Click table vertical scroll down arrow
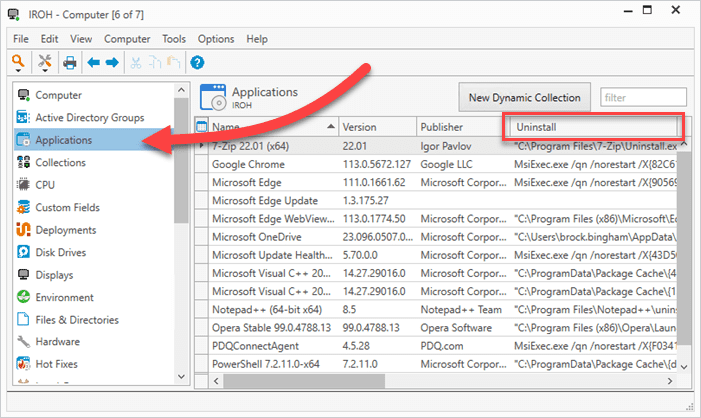 point(684,367)
